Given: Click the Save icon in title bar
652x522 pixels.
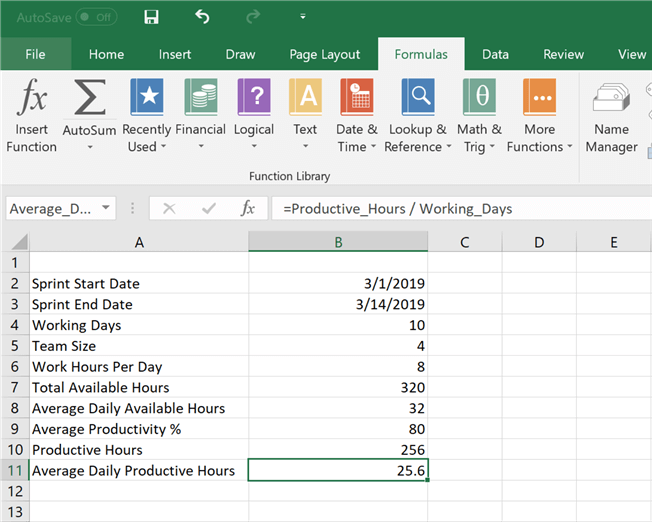Looking at the screenshot, I should tap(152, 17).
